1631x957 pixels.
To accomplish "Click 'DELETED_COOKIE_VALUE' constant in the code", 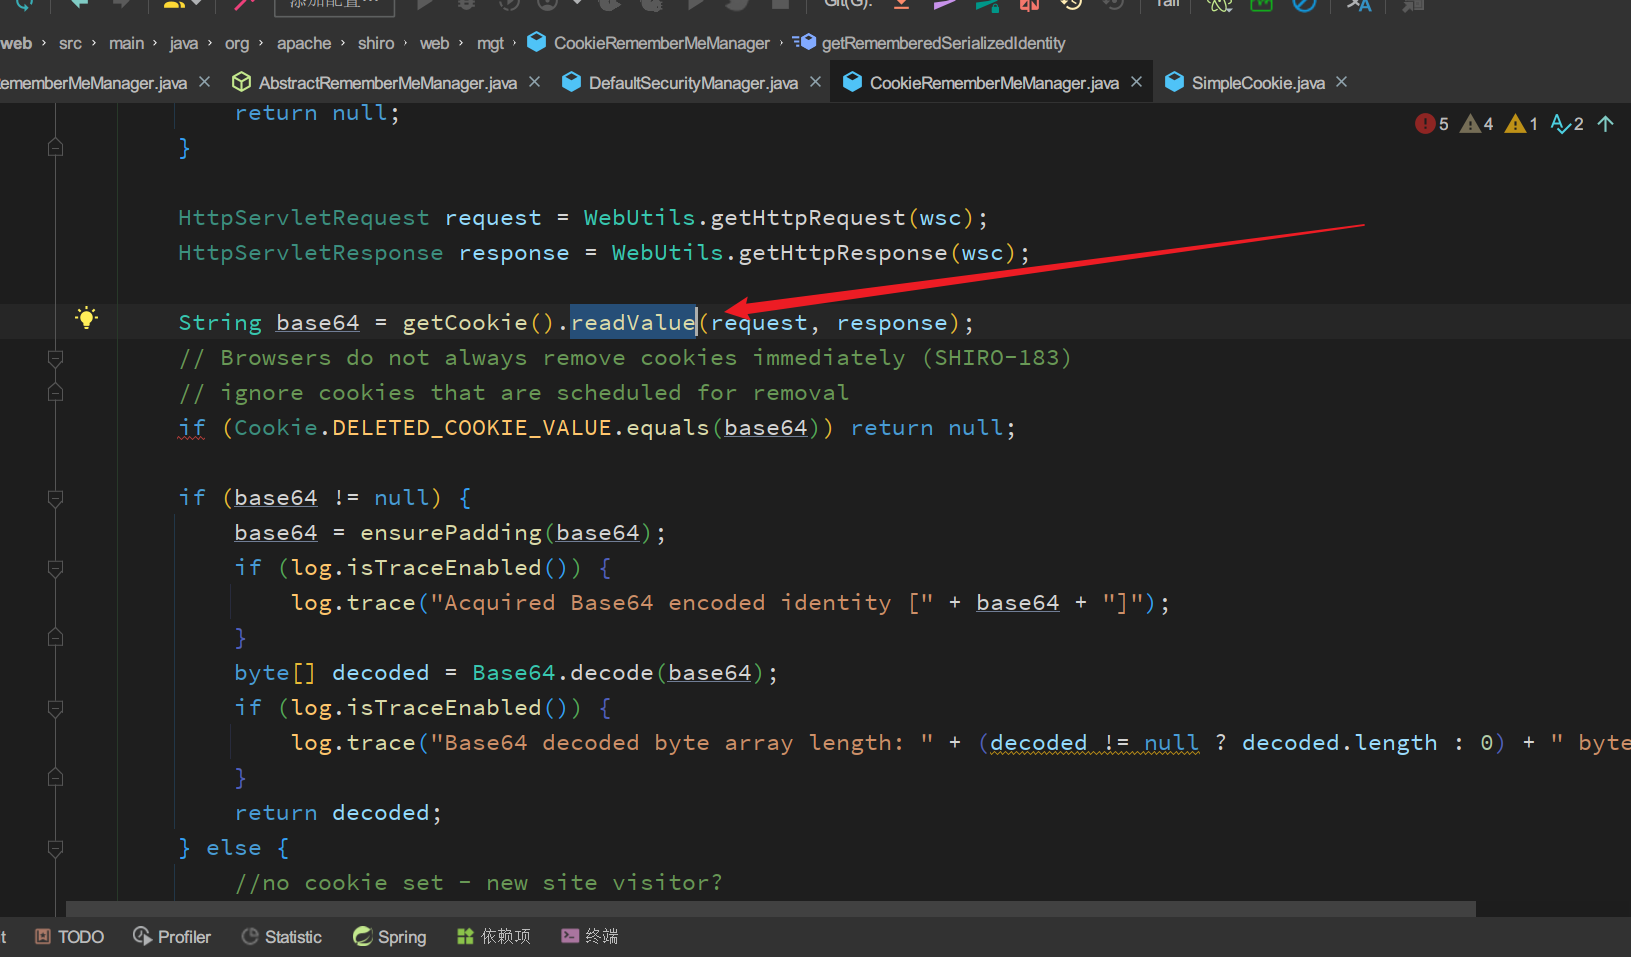I will (472, 428).
